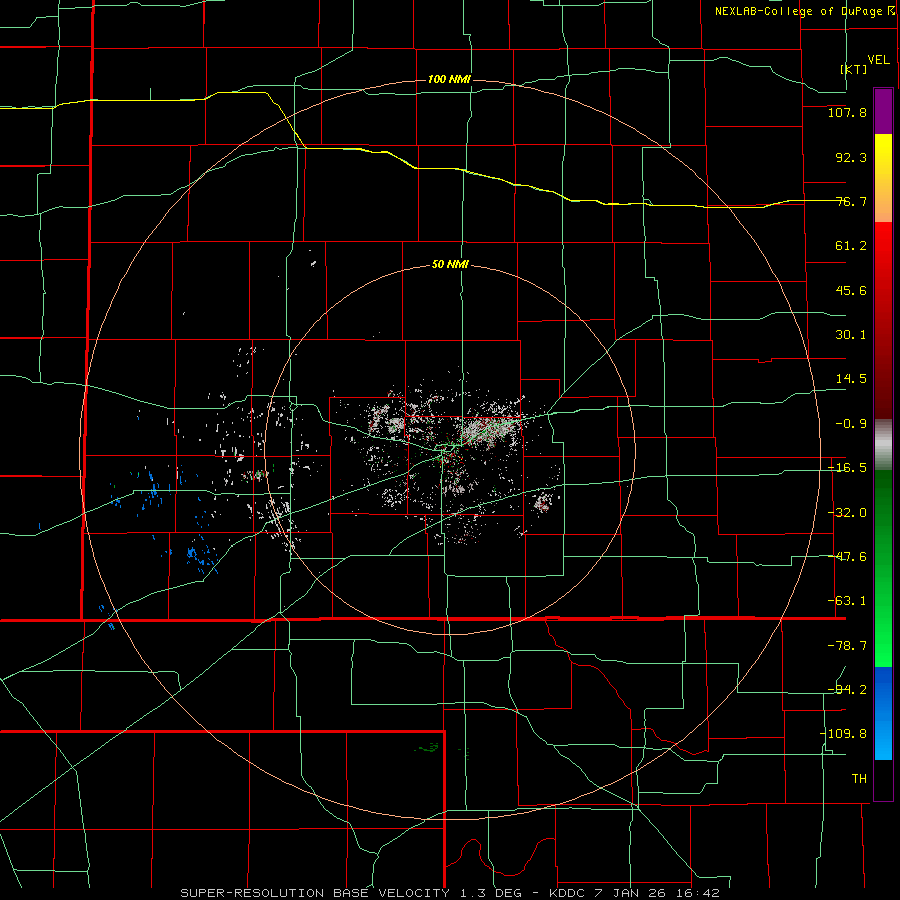Click the 76.7 velocity scale label

pos(851,201)
